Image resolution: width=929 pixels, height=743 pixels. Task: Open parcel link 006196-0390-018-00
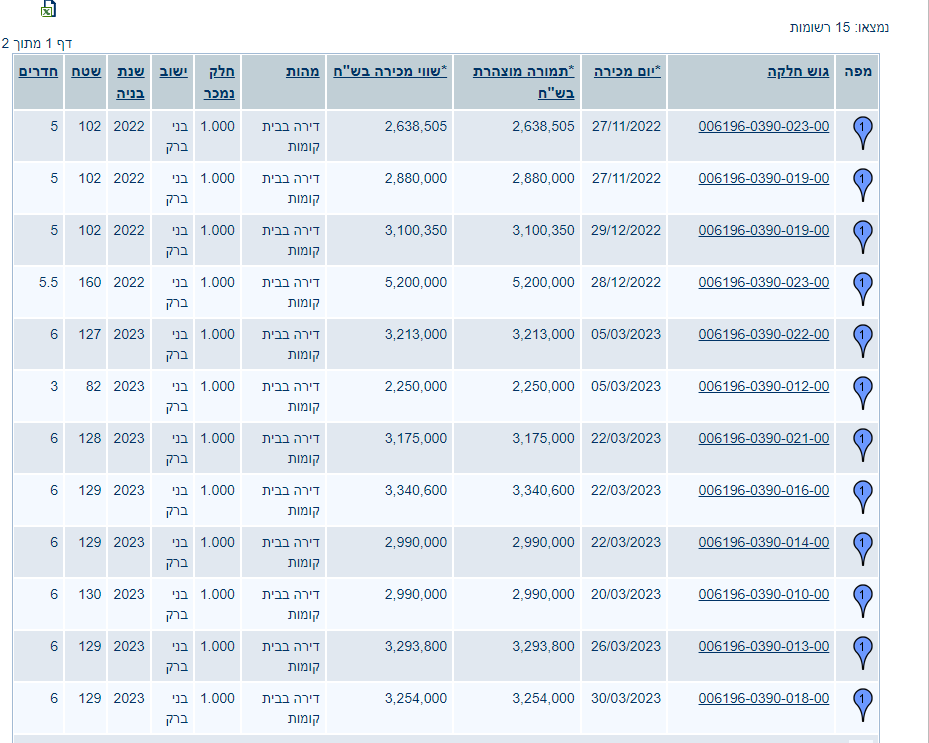tap(763, 698)
